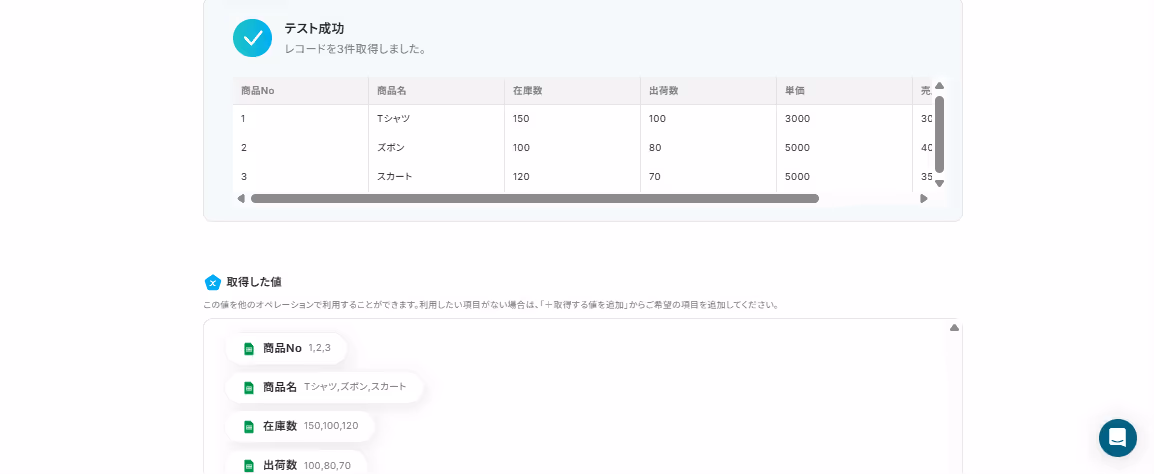This screenshot has height=474, width=1154.
Task: Click unit price 5000 in ズボン row
Action: (844, 148)
